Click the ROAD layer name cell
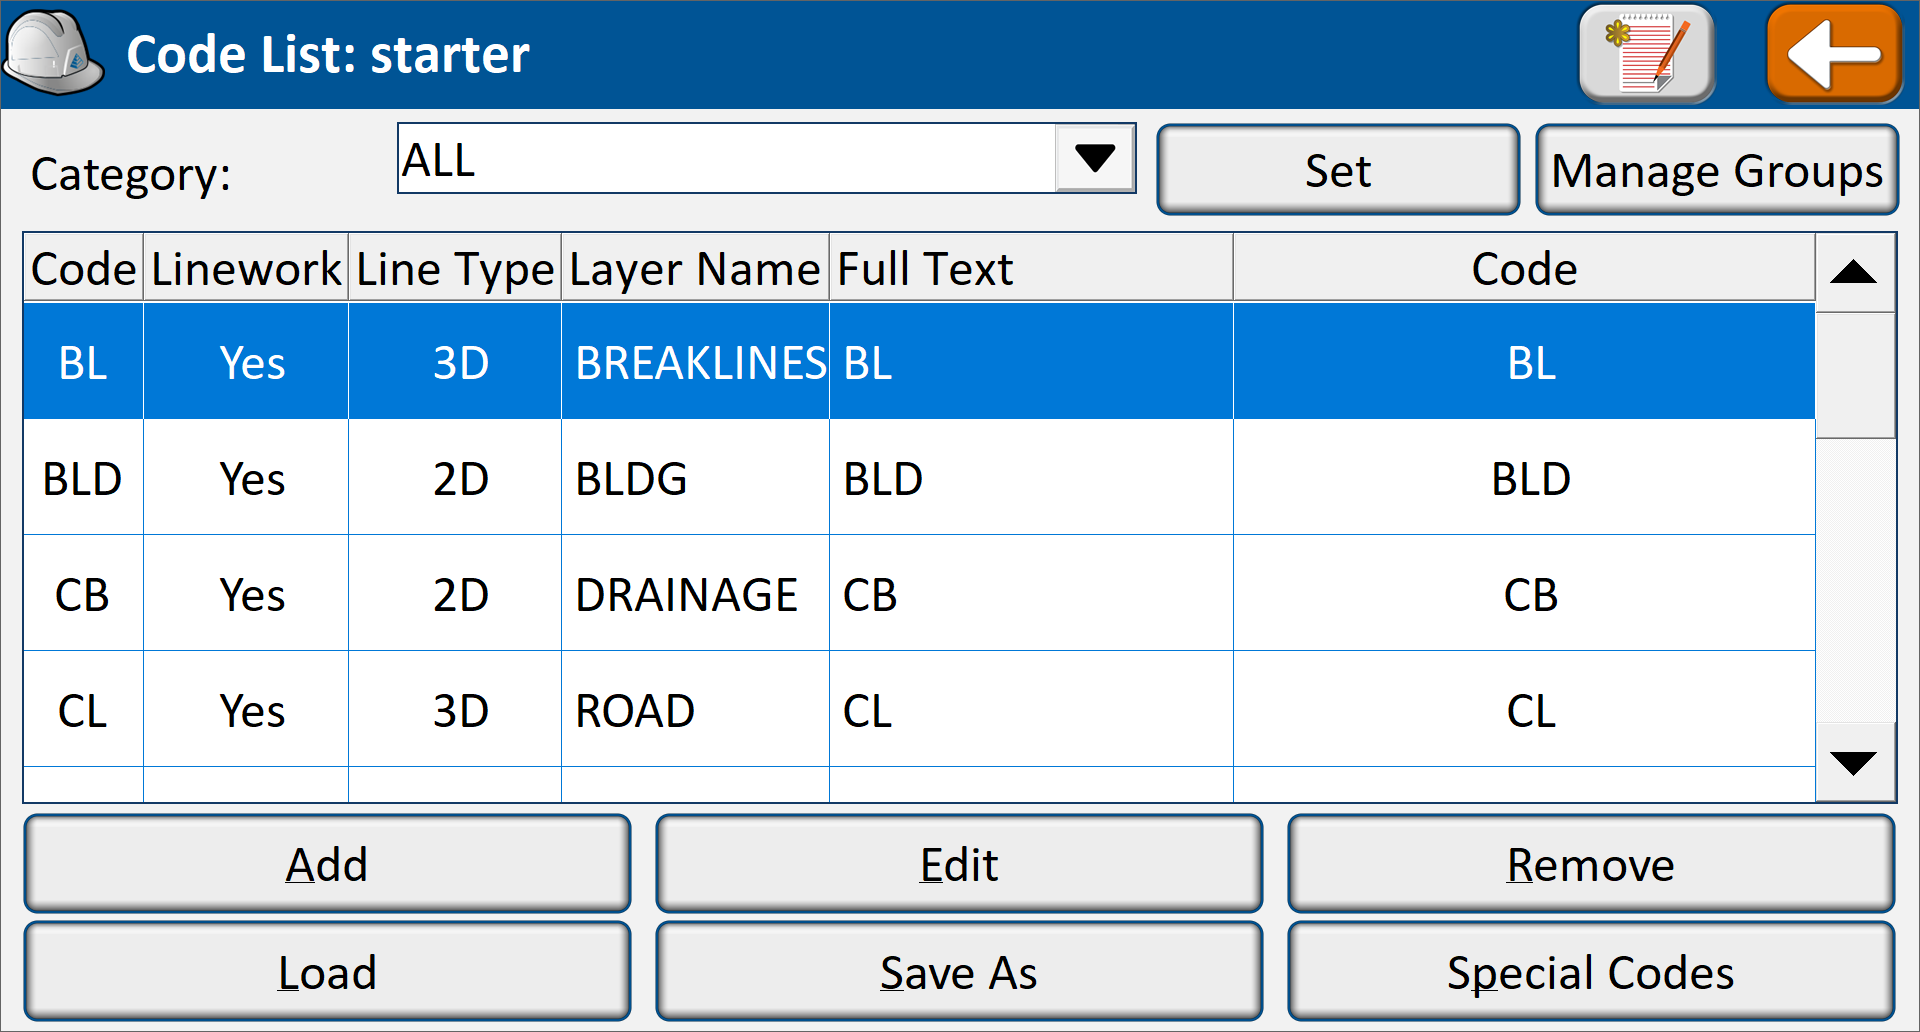Viewport: 1920px width, 1032px height. pyautogui.click(x=695, y=710)
